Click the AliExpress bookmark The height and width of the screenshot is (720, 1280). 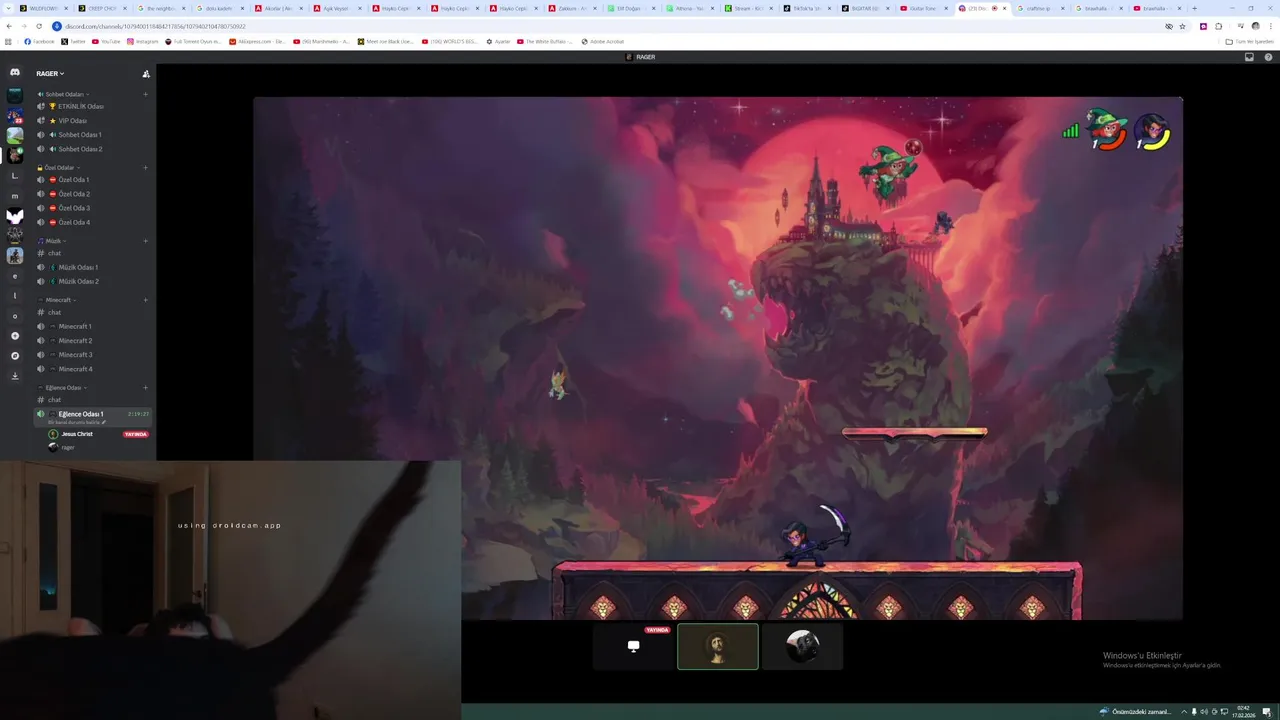pos(258,42)
